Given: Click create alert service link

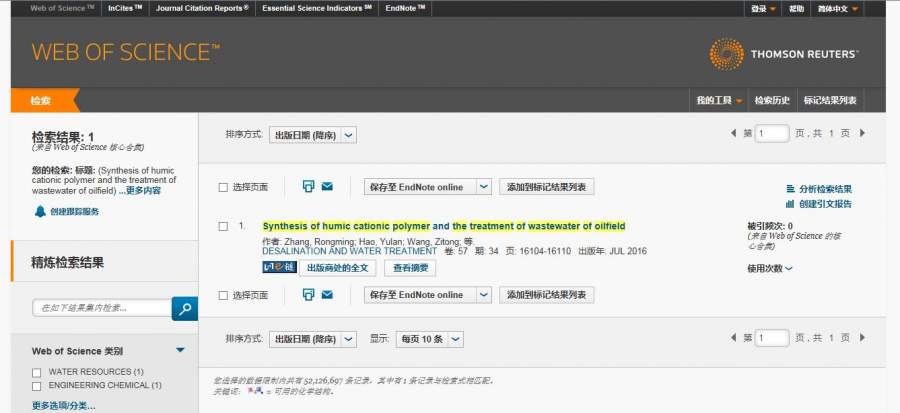Looking at the screenshot, I should 75,212.
